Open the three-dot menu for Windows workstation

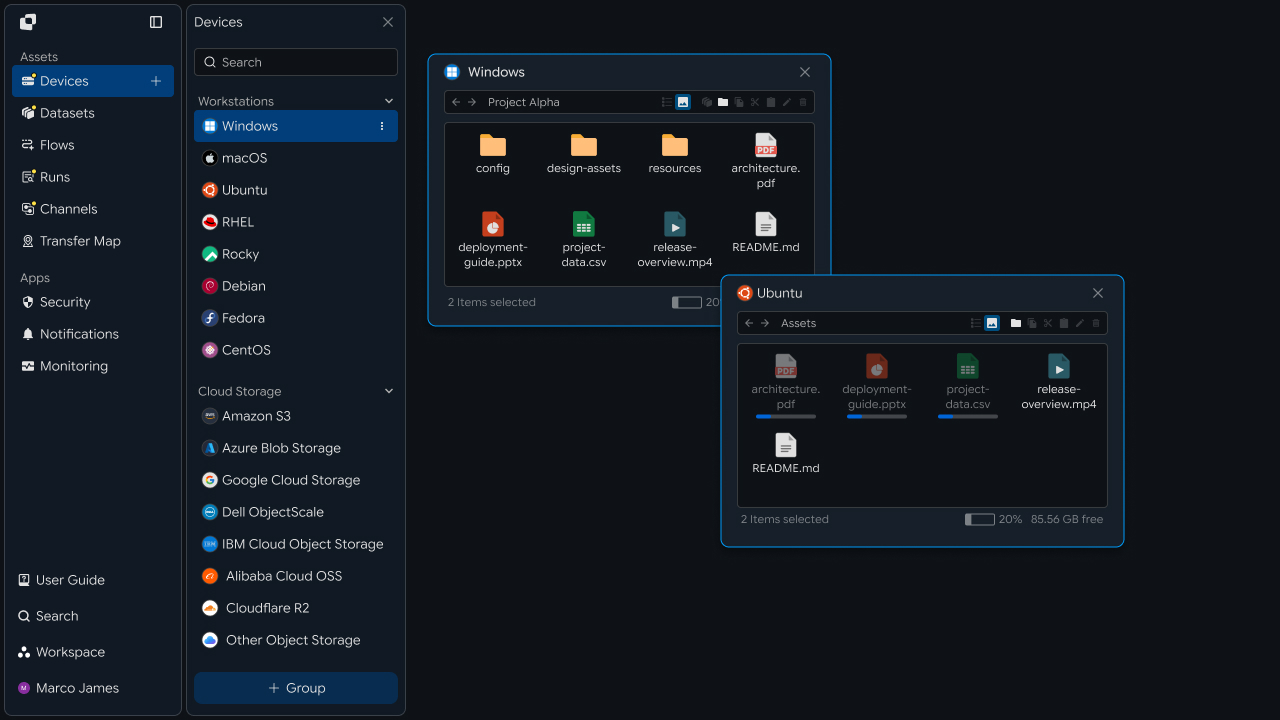coord(382,126)
